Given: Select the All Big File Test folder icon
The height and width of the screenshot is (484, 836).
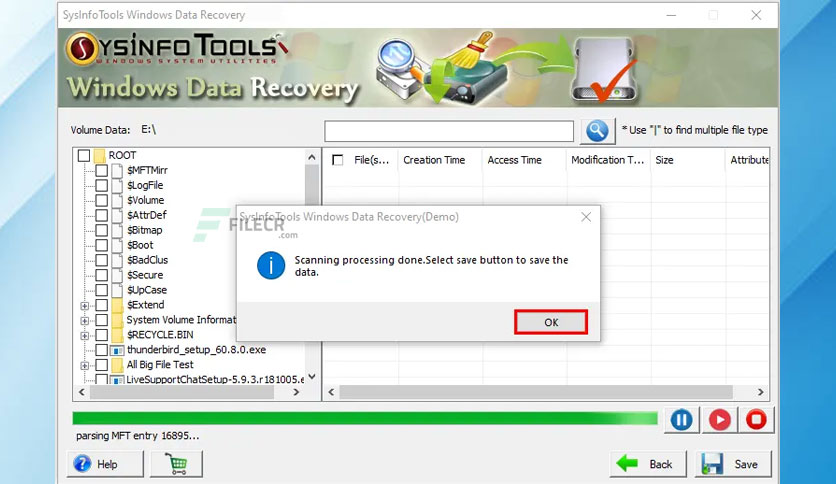Looking at the screenshot, I should 117,365.
